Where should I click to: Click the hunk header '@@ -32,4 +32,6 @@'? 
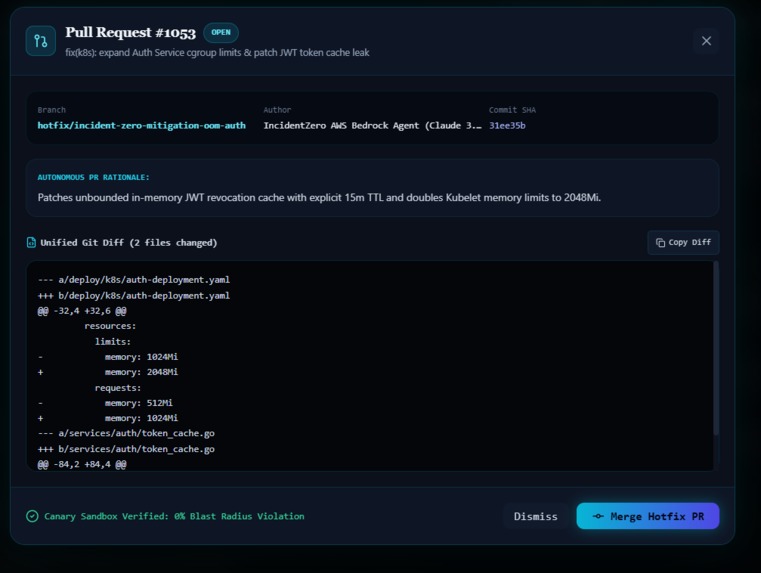pos(82,311)
